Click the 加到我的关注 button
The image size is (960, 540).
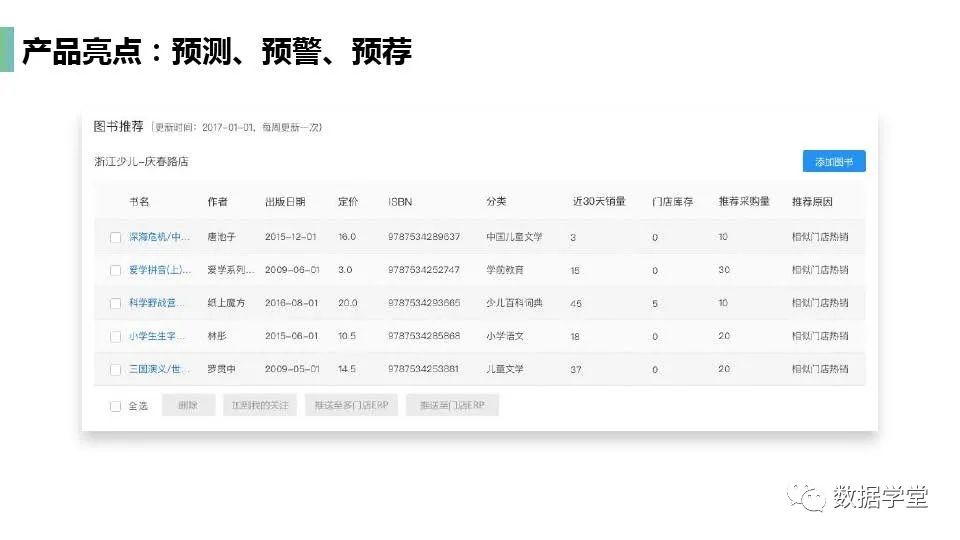(259, 405)
